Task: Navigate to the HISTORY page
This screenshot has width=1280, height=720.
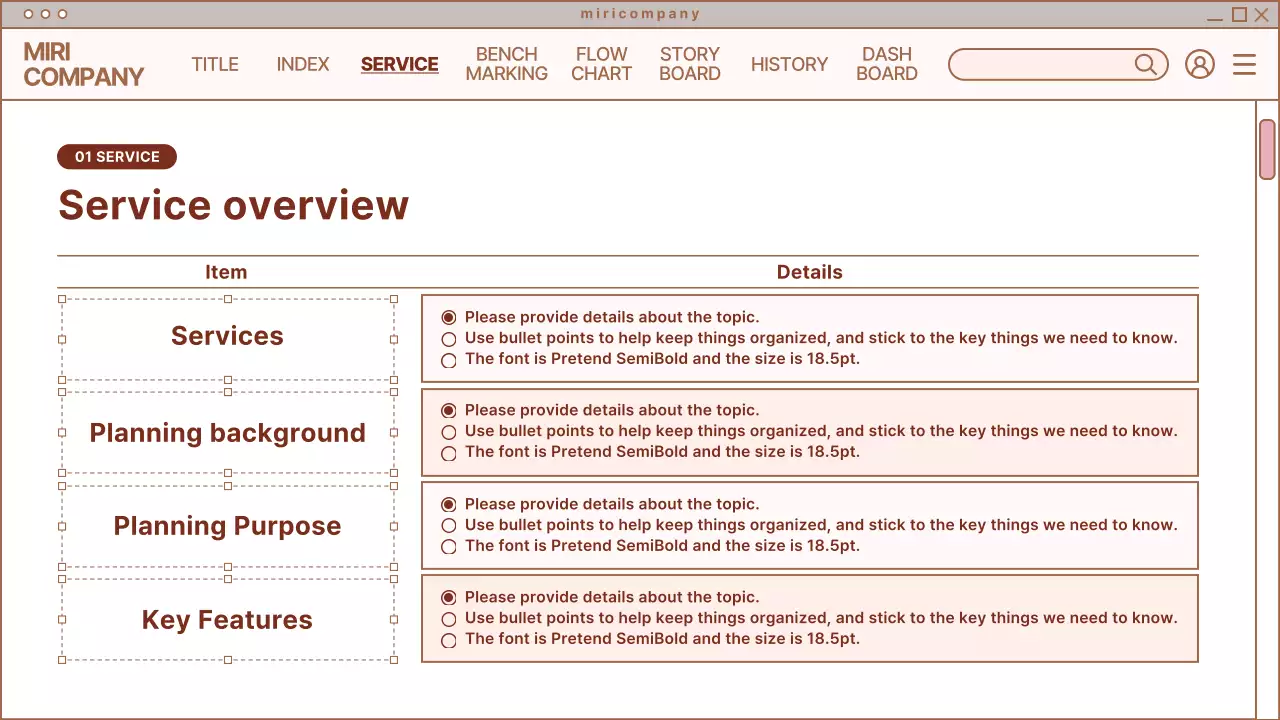Action: pos(790,64)
